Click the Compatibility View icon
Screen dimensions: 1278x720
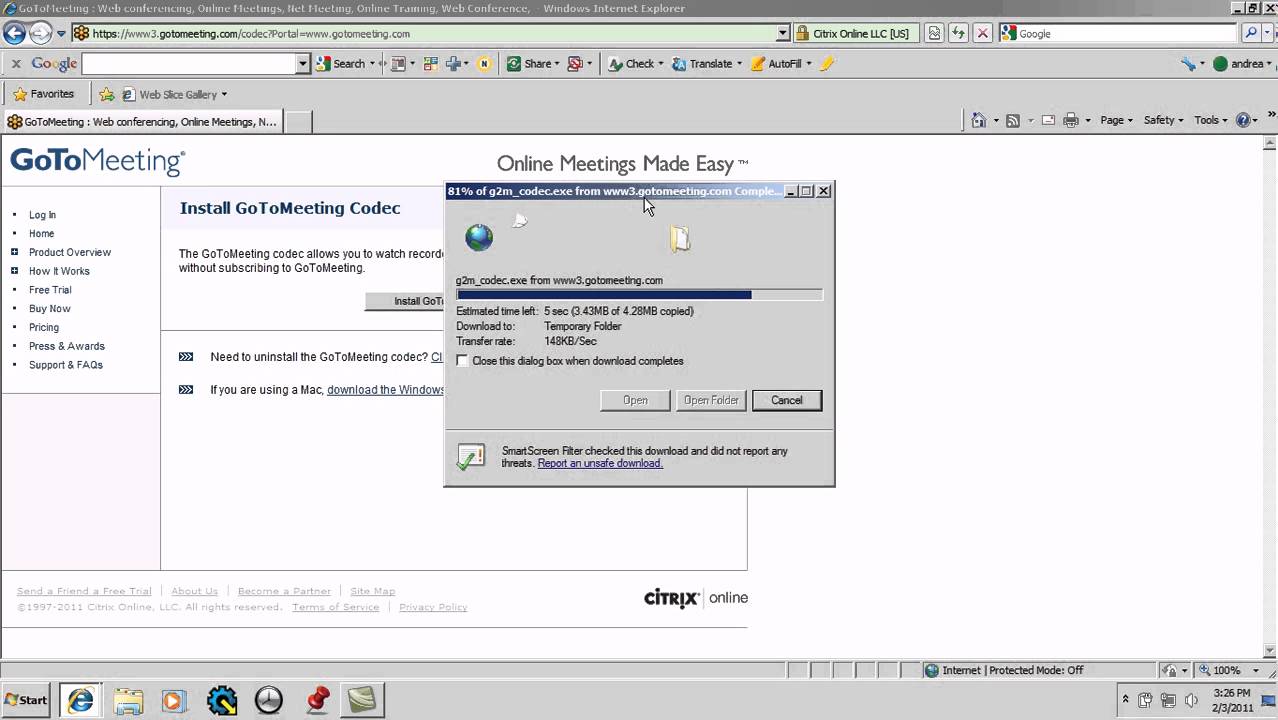point(934,33)
